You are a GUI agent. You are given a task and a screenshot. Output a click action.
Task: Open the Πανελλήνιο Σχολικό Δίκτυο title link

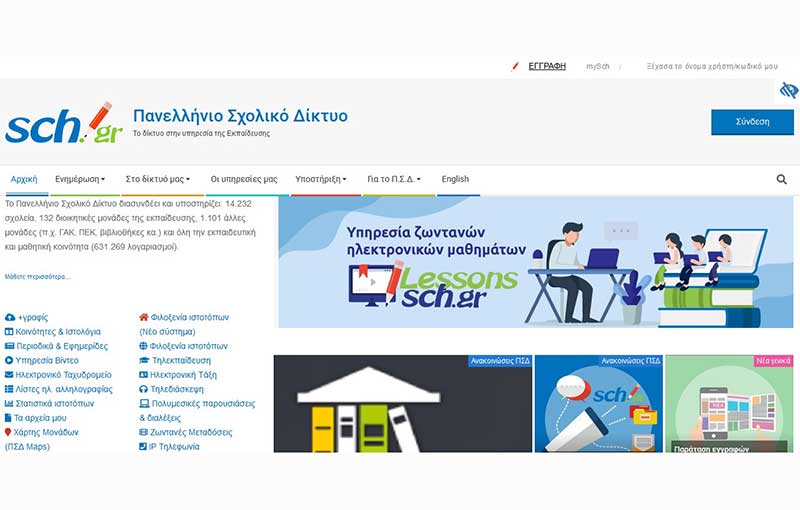point(240,116)
